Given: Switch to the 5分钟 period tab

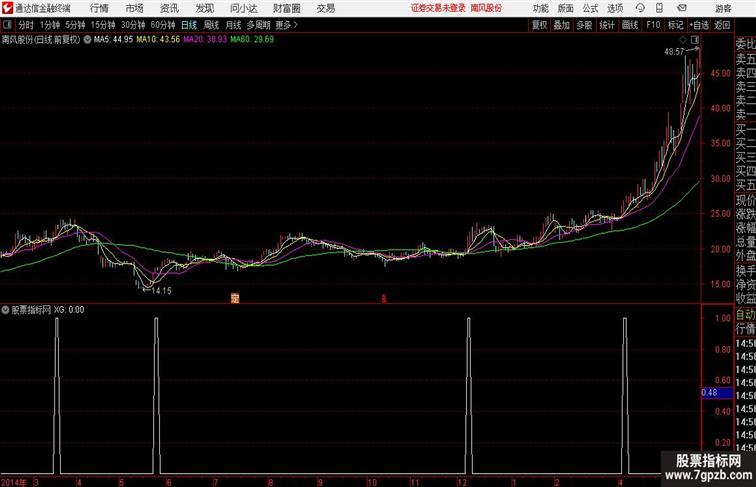Looking at the screenshot, I should pyautogui.click(x=75, y=25).
